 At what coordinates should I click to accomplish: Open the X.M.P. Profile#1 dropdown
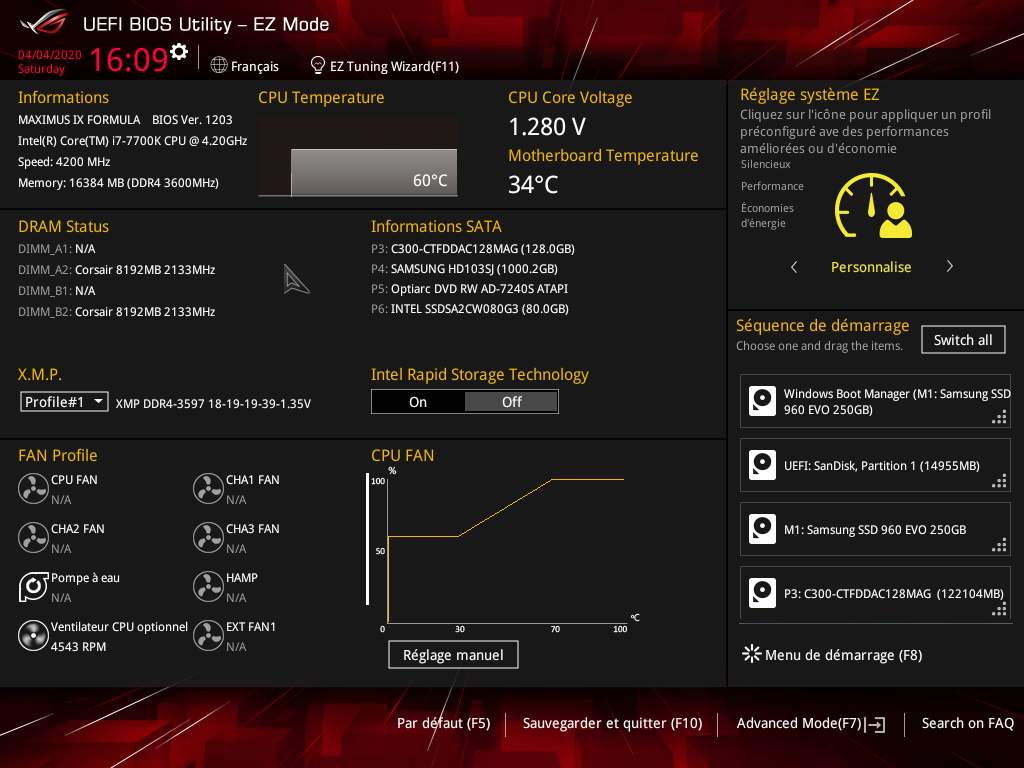64,402
